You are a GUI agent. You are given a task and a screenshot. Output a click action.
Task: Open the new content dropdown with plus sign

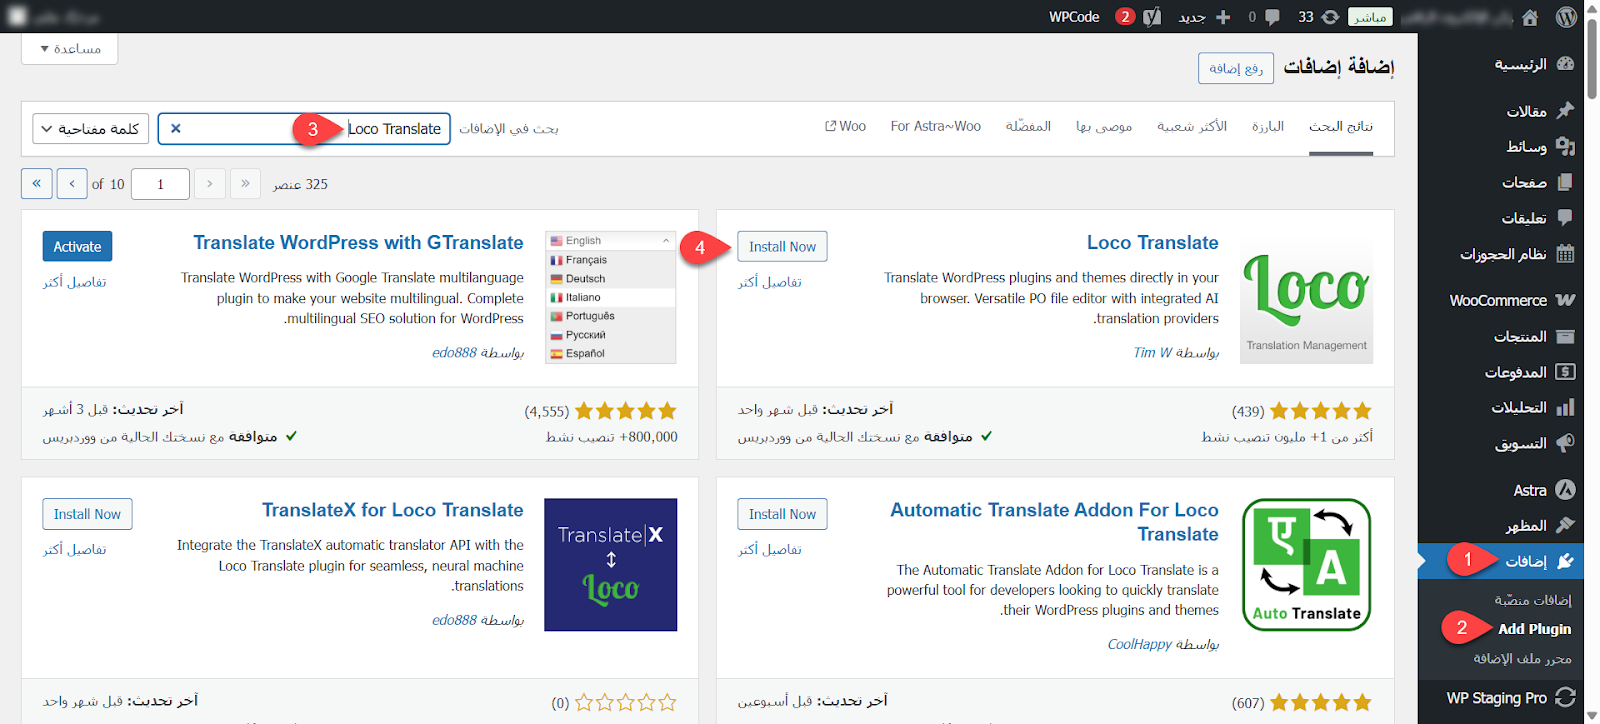(1205, 17)
